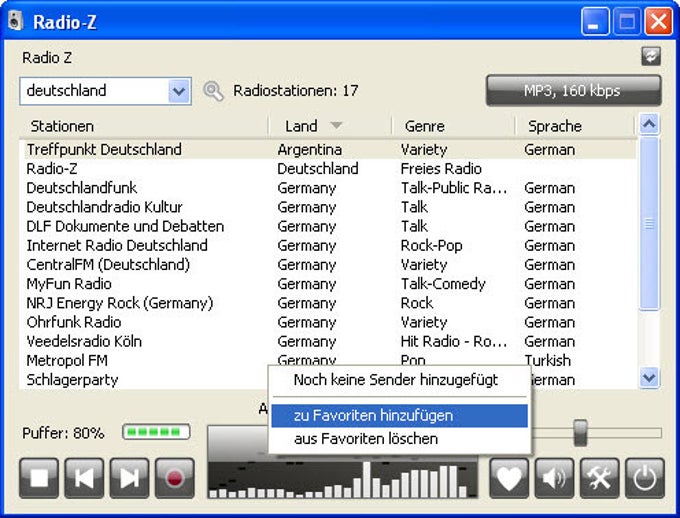The height and width of the screenshot is (518, 680).
Task: Click the speaker volume icon
Action: 554,478
